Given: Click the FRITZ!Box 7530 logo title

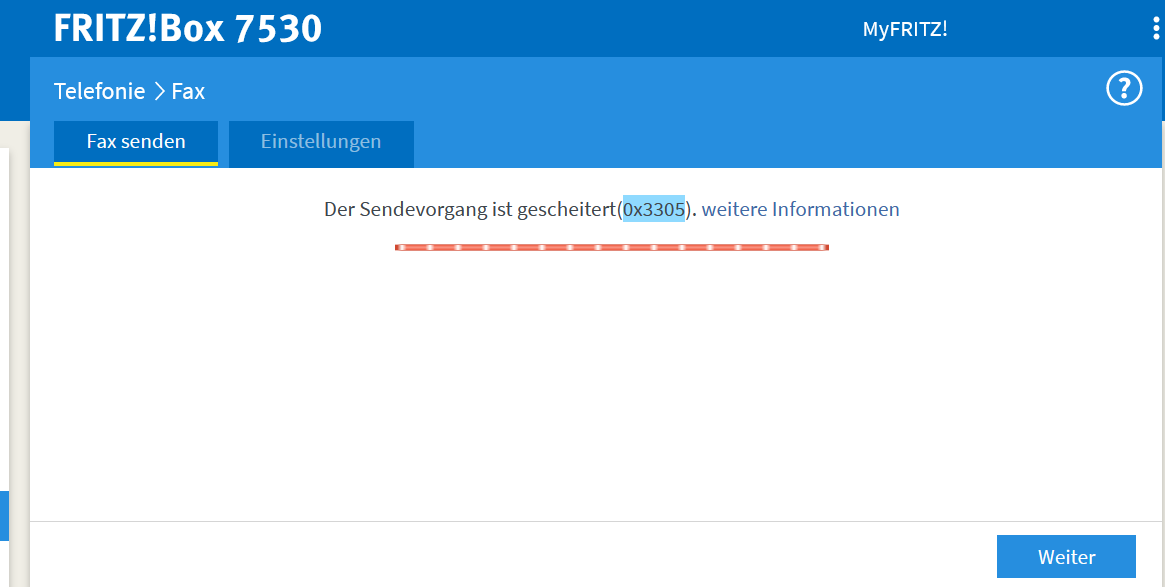Looking at the screenshot, I should 188,28.
